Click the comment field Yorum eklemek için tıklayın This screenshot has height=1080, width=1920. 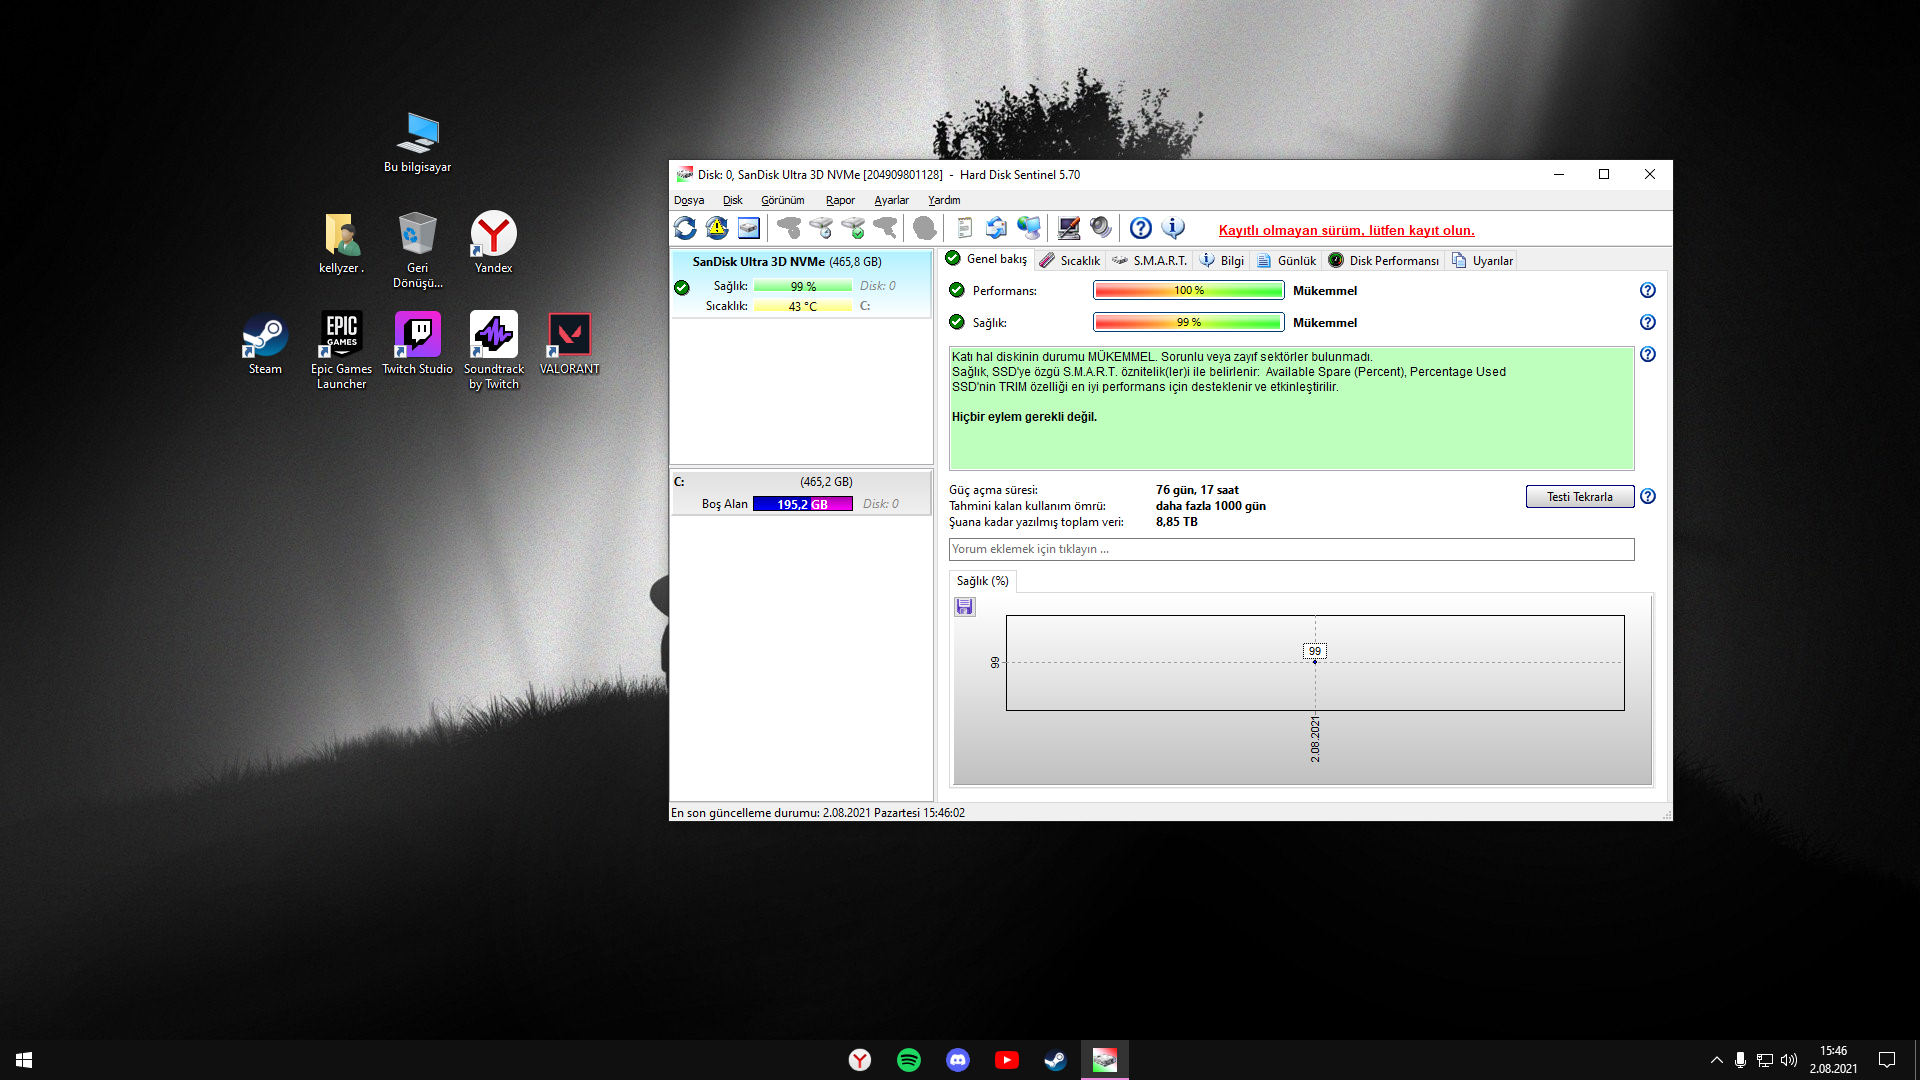coord(1290,550)
